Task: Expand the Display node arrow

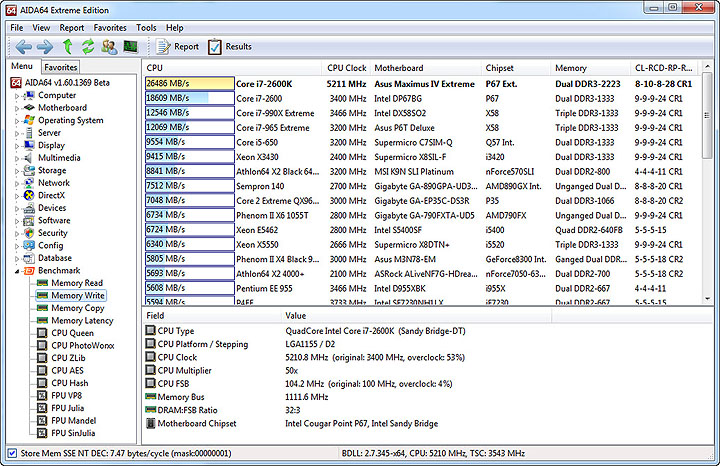Action: [x=17, y=146]
